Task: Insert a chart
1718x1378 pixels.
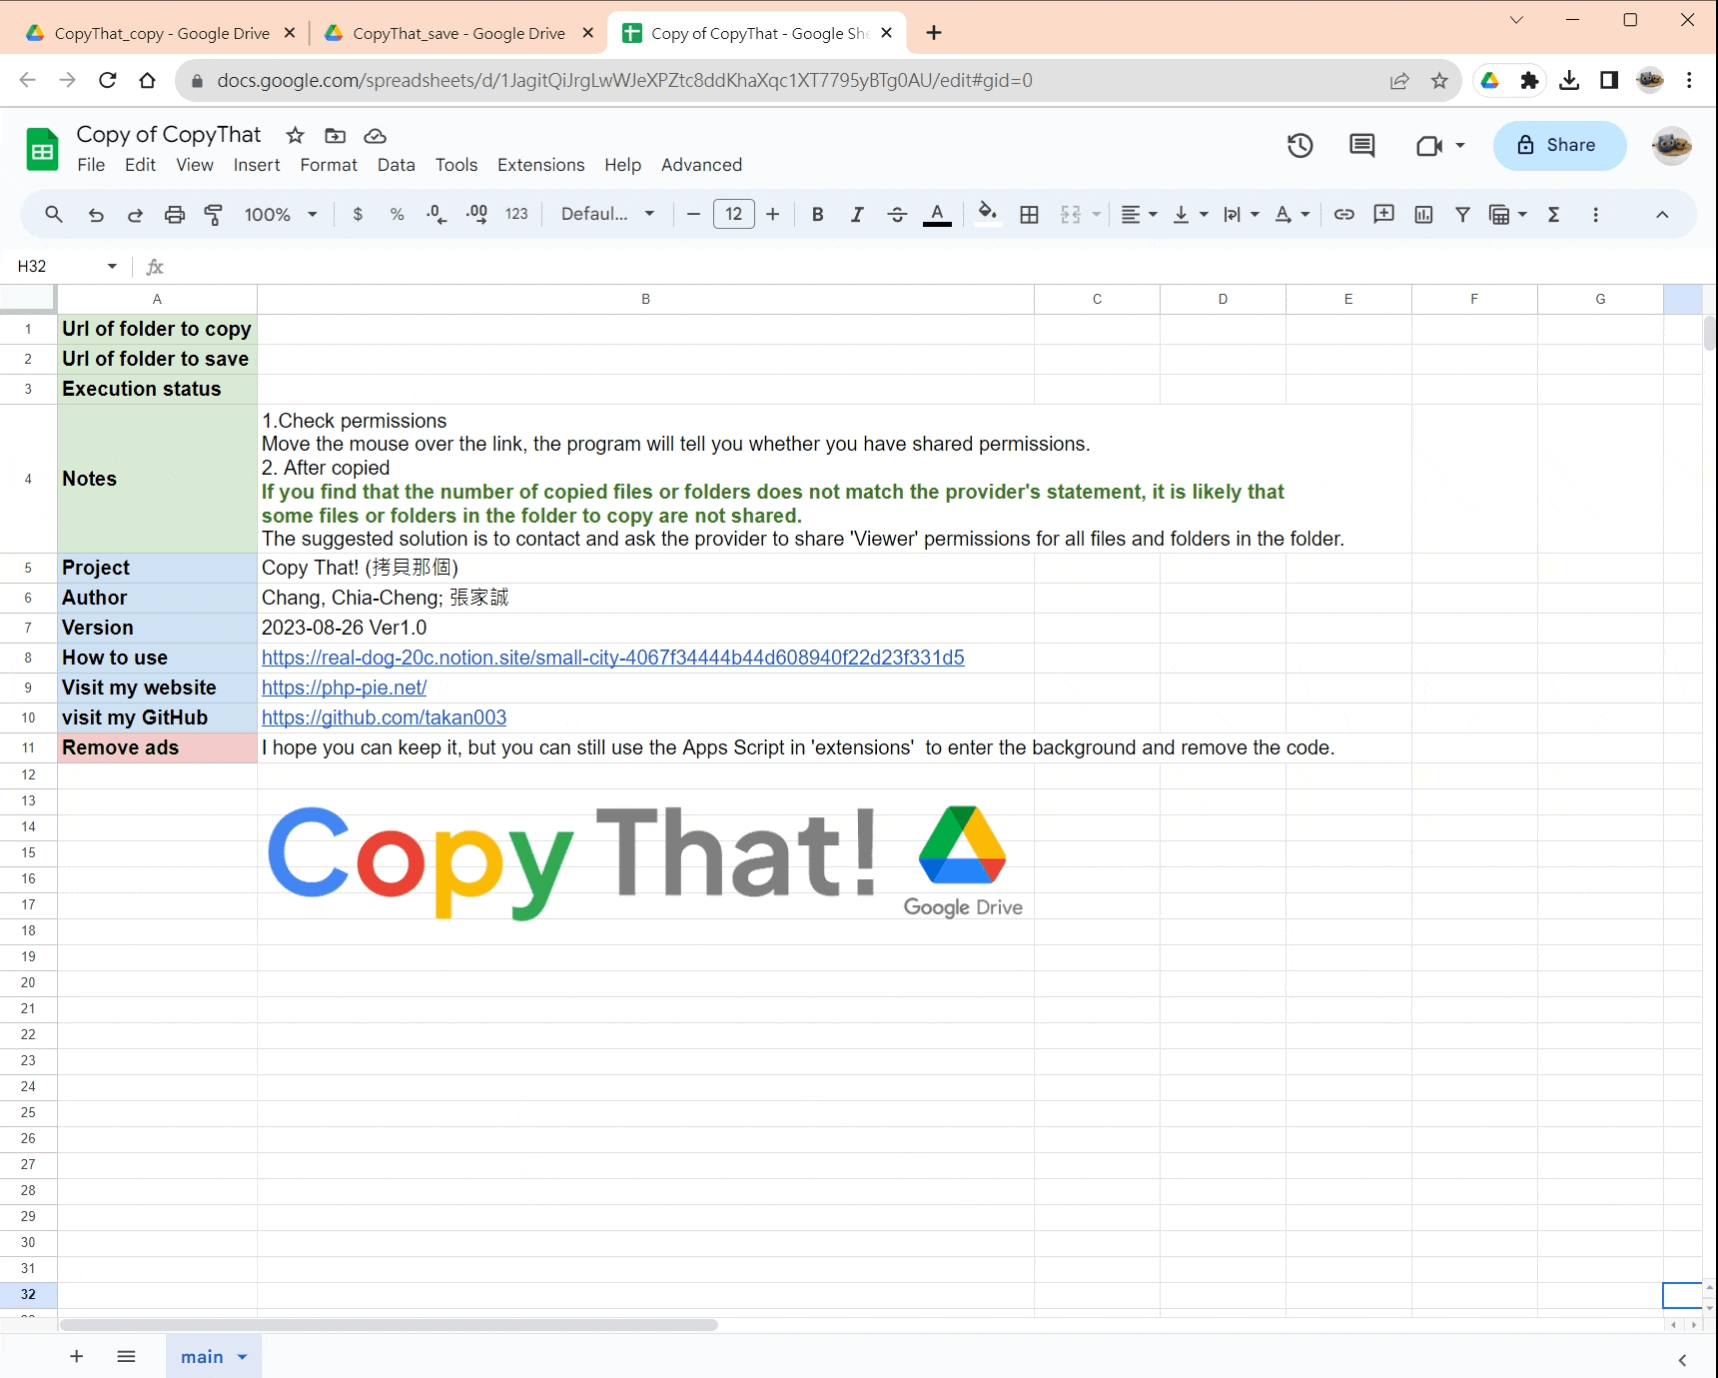Action: click(1424, 214)
